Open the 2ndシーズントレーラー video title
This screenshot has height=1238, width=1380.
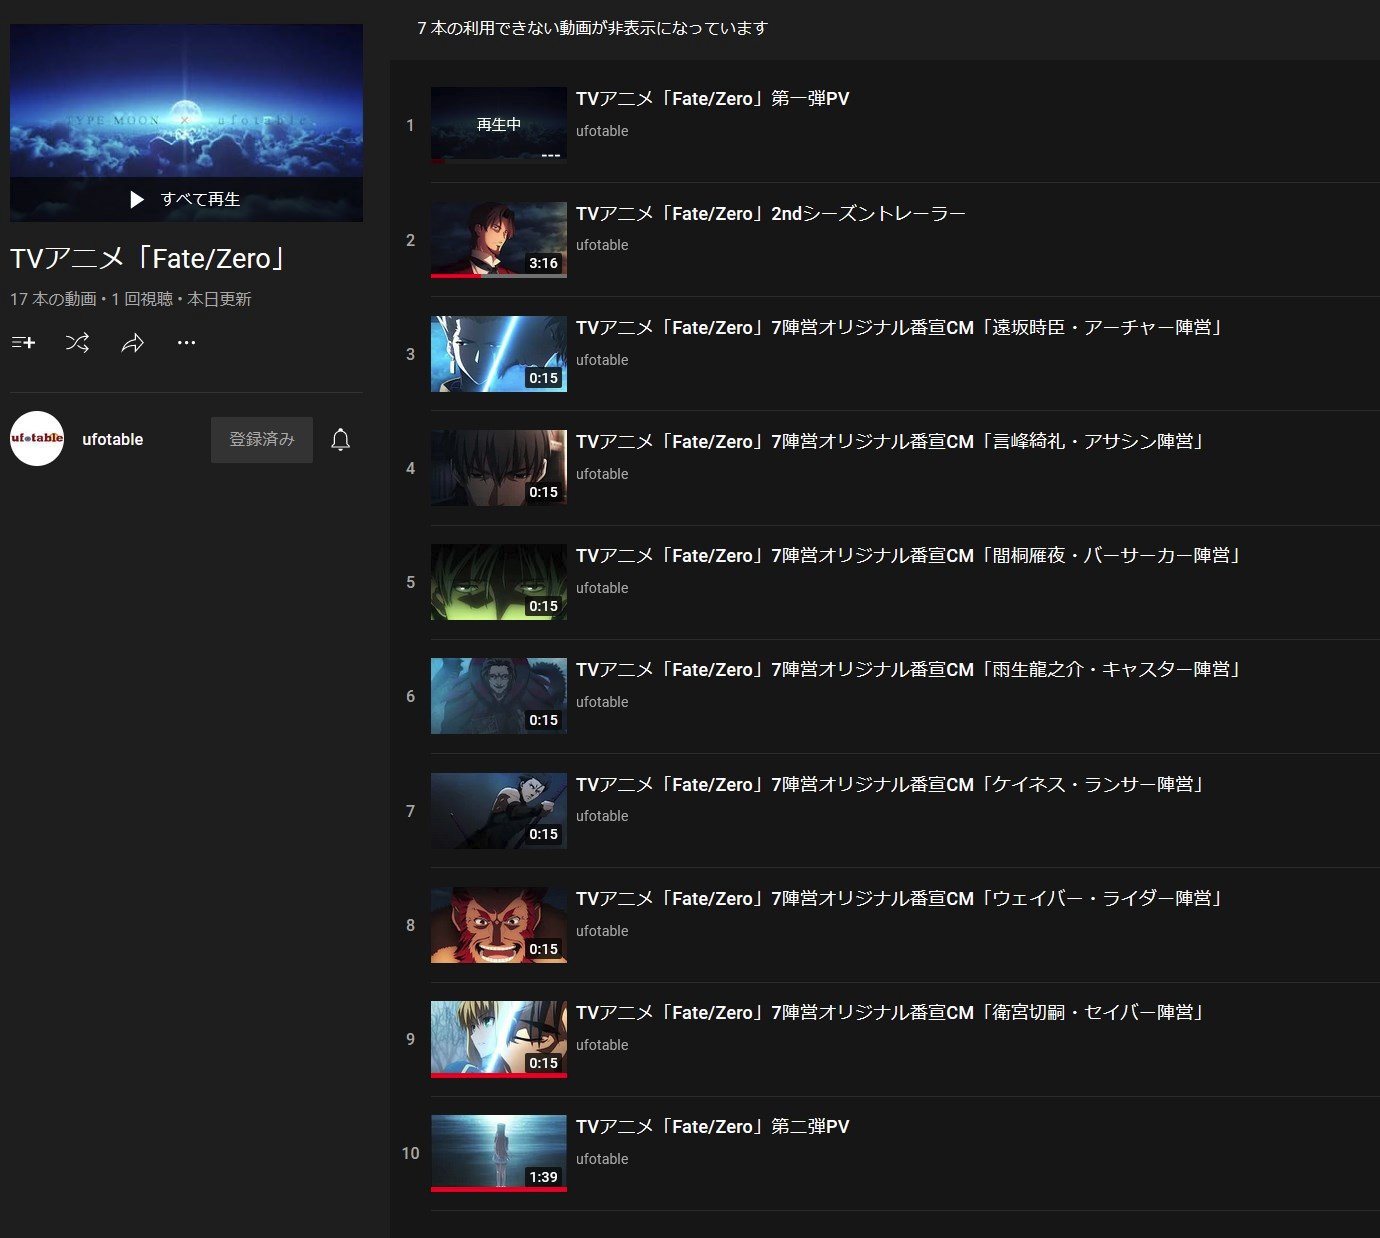pos(770,212)
